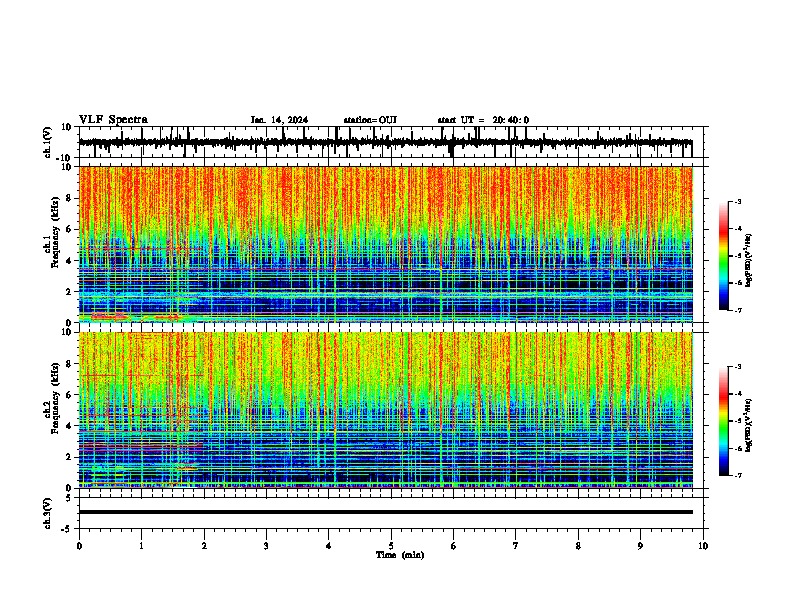Screen dimensions: 792x612
Task: Click the time axis tick label "9"
Action: click(x=640, y=546)
